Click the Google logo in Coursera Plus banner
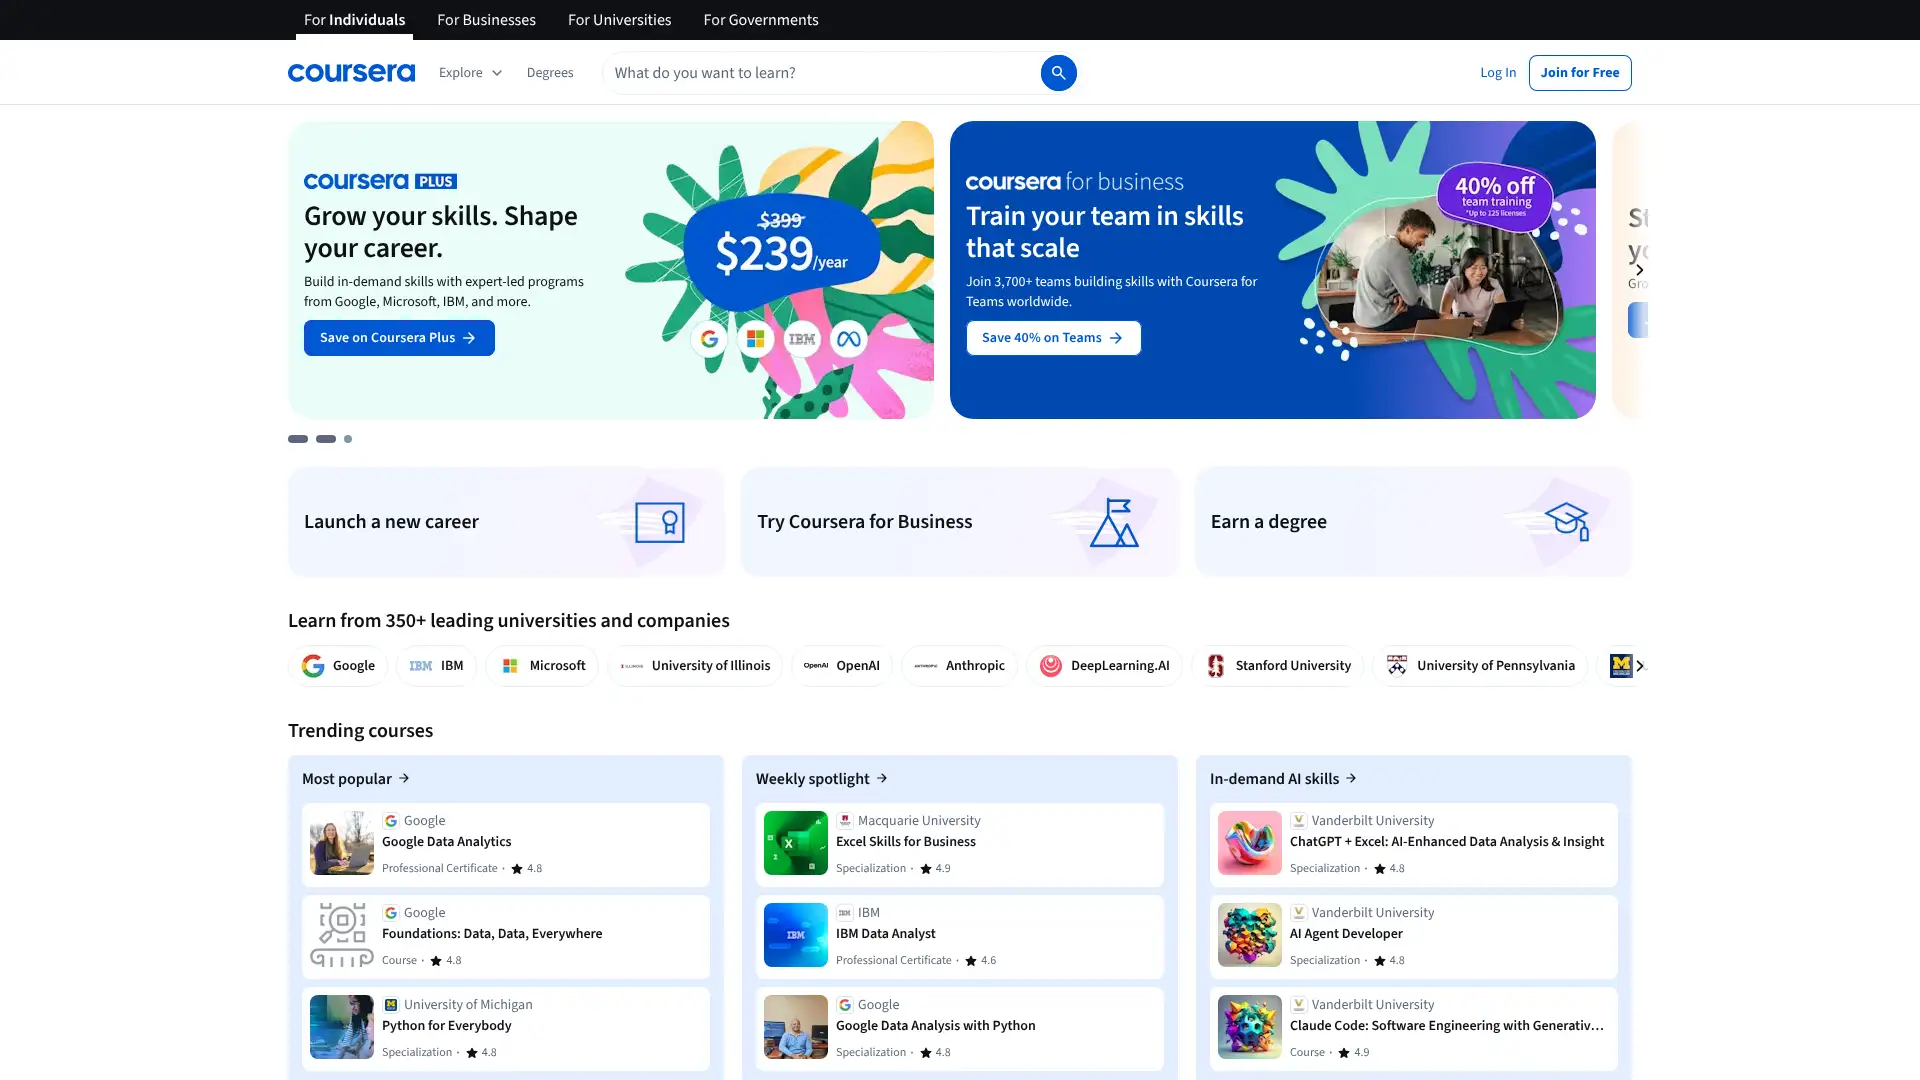 (710, 339)
